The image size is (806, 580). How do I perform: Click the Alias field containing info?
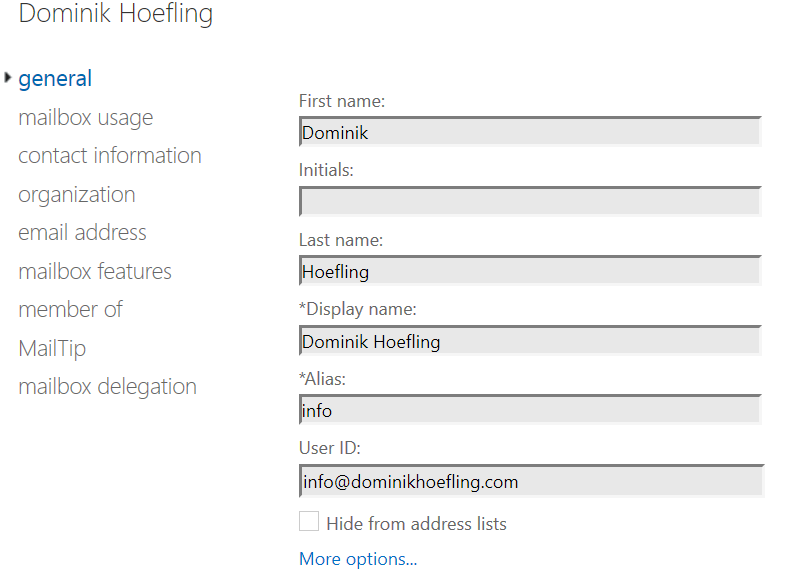click(530, 410)
